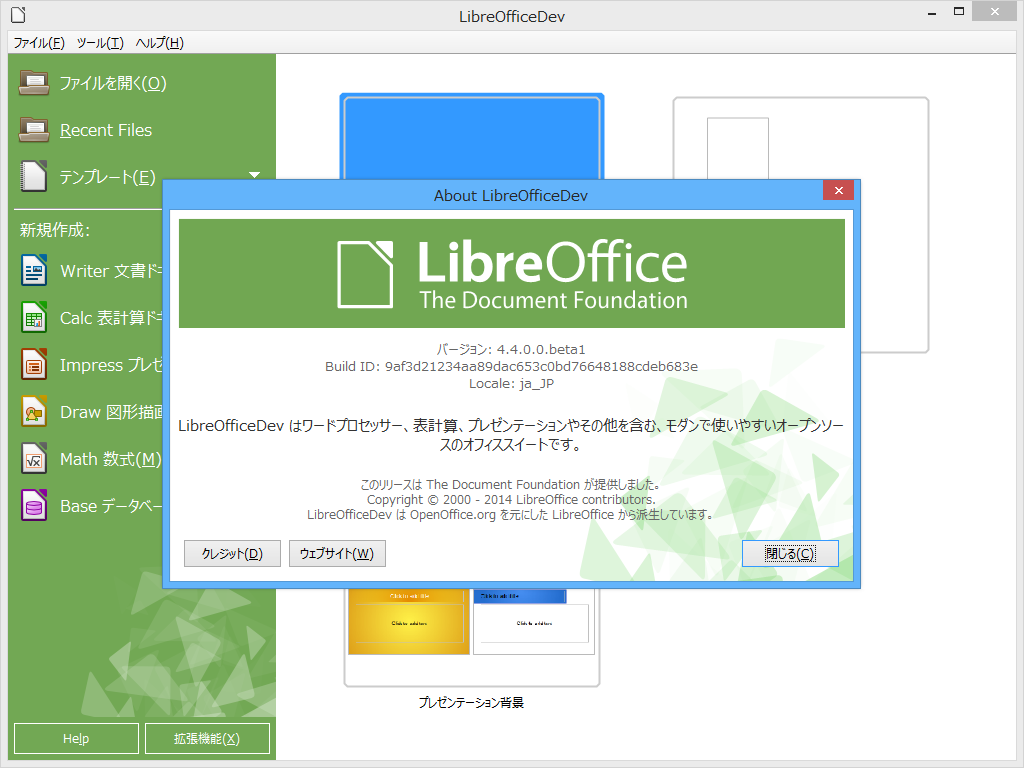Expand the テンプレート dropdown arrow
Image resolution: width=1024 pixels, height=768 pixels.
click(255, 175)
